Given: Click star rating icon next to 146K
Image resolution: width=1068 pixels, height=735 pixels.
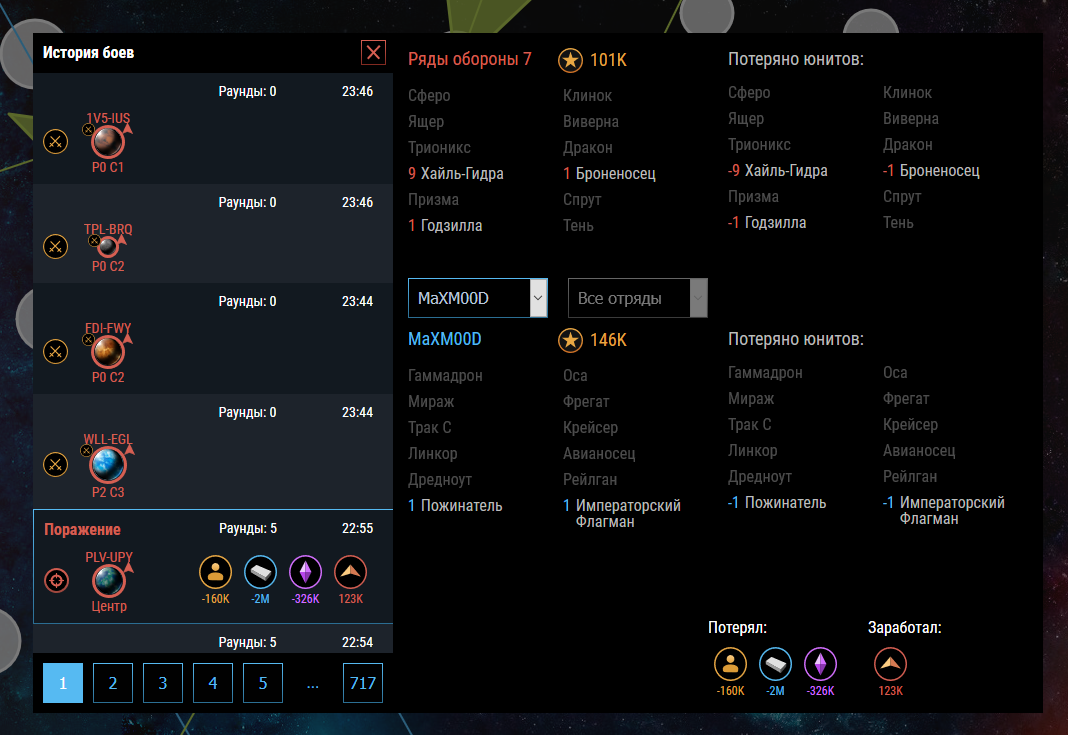Looking at the screenshot, I should (570, 340).
